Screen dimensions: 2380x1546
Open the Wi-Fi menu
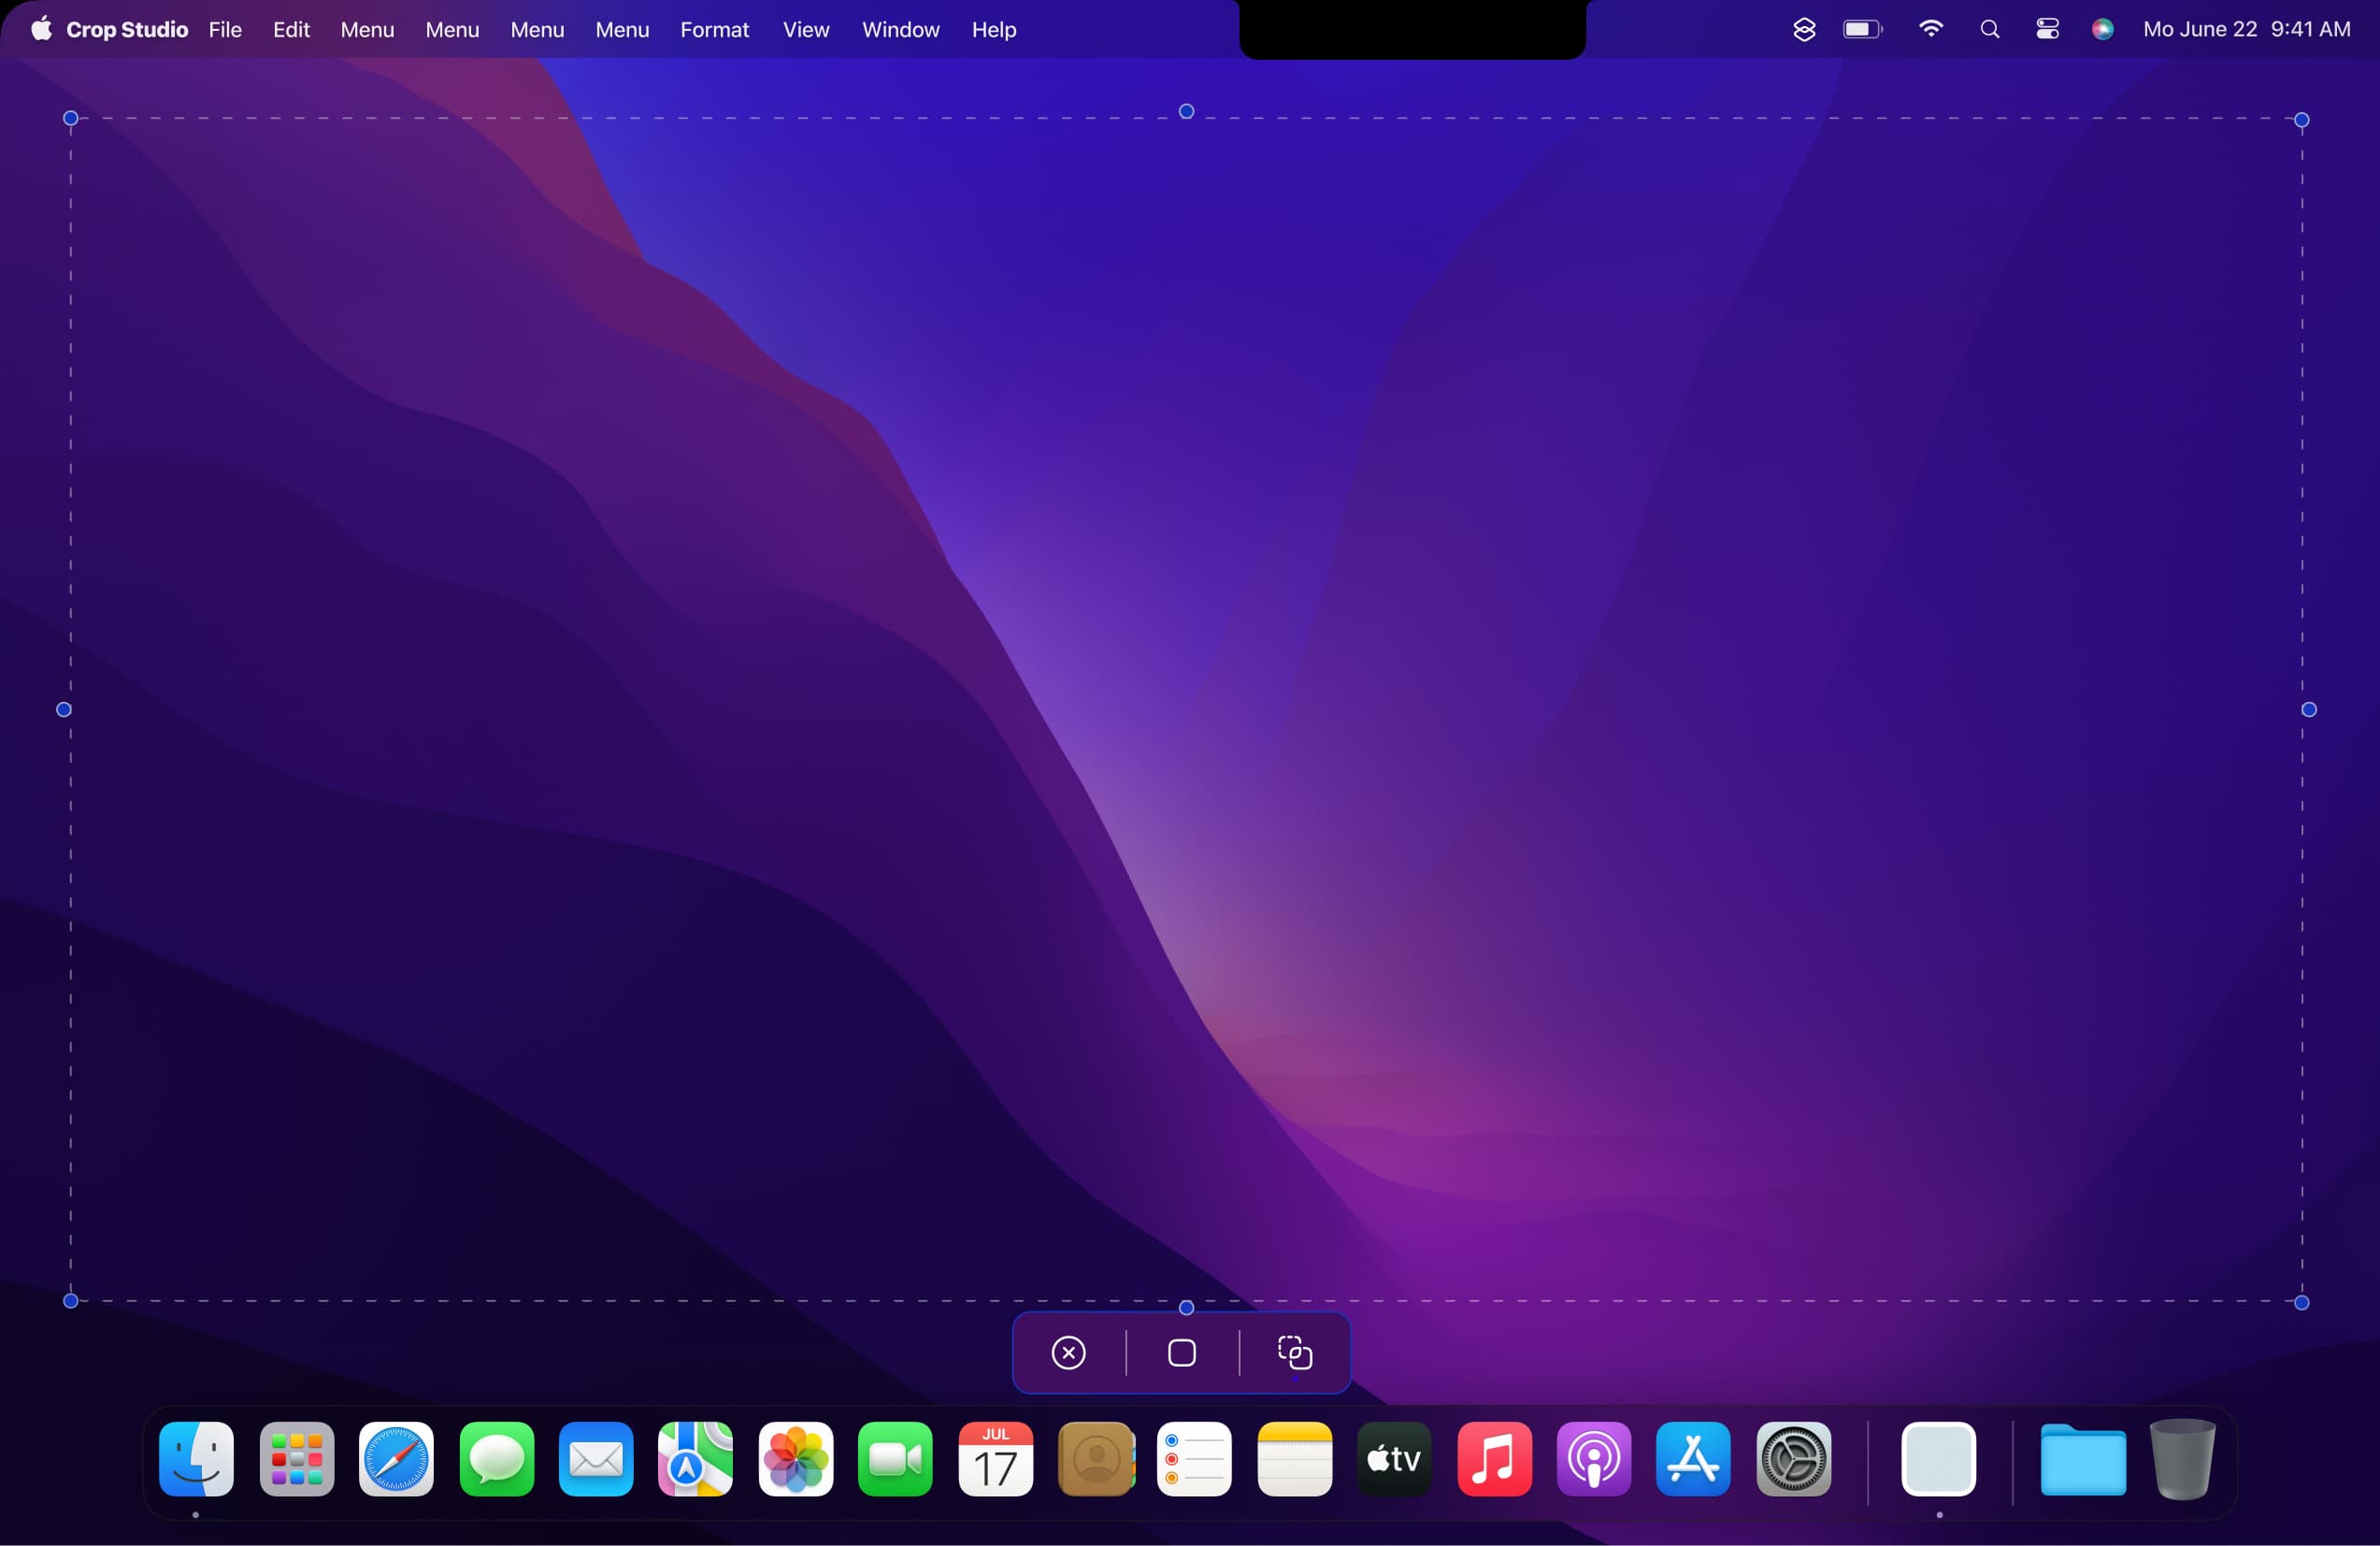(x=1930, y=29)
